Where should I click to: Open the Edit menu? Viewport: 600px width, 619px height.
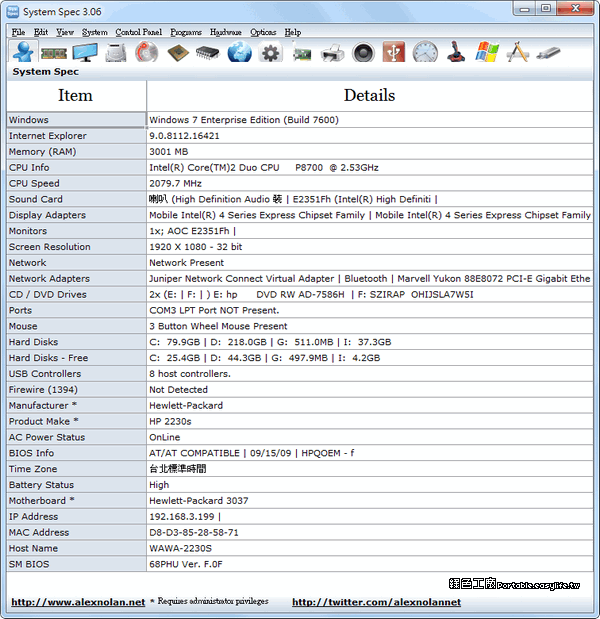(x=41, y=32)
